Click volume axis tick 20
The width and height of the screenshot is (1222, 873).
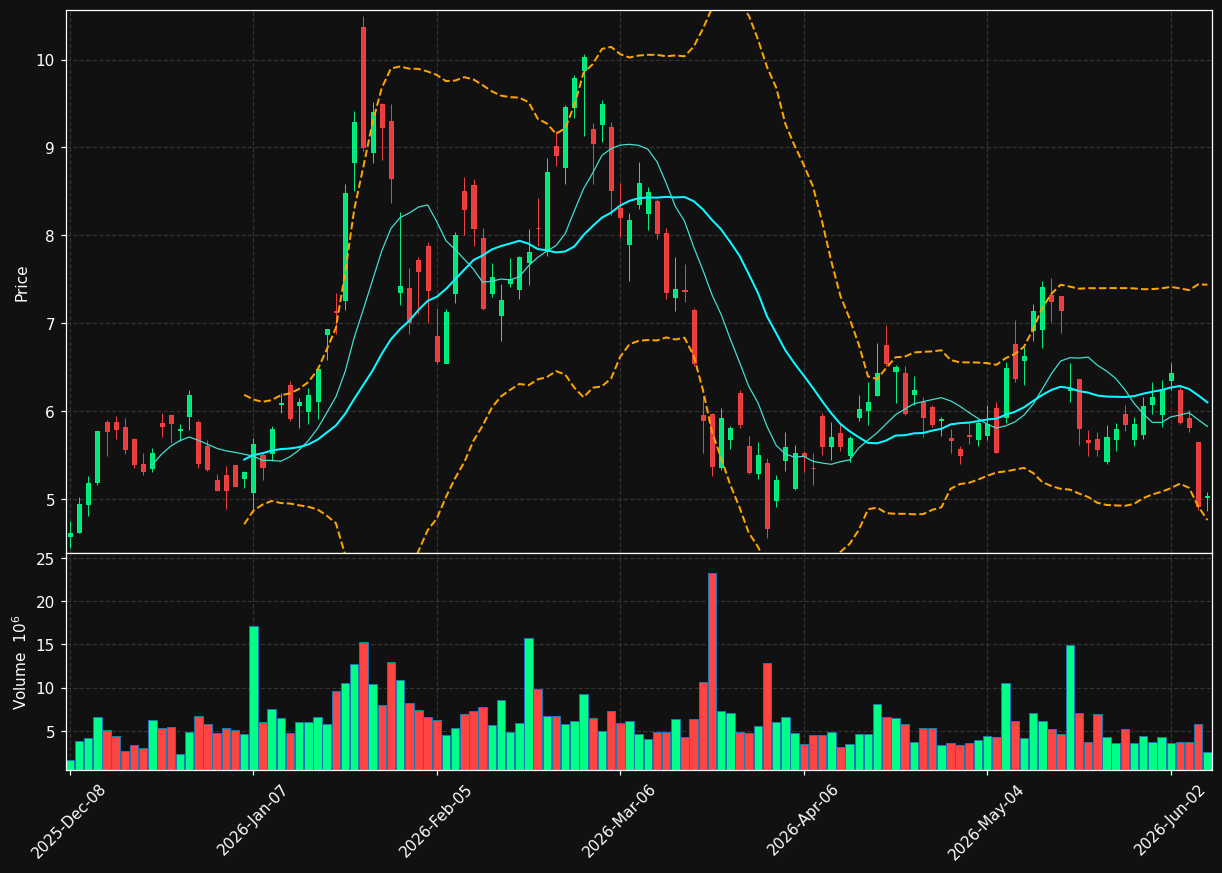coord(45,602)
